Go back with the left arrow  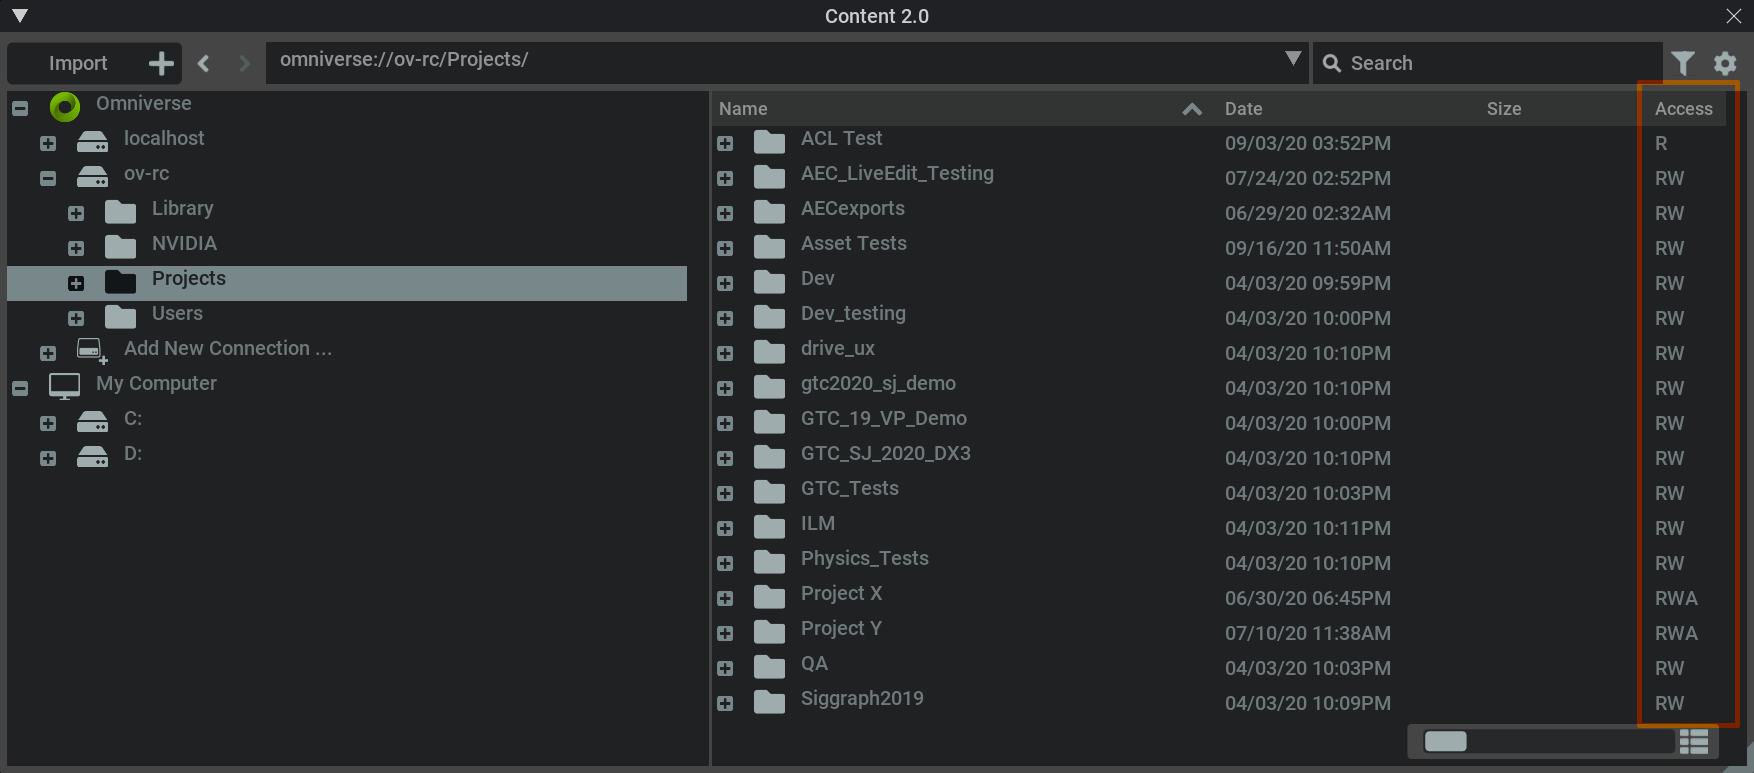coord(204,63)
